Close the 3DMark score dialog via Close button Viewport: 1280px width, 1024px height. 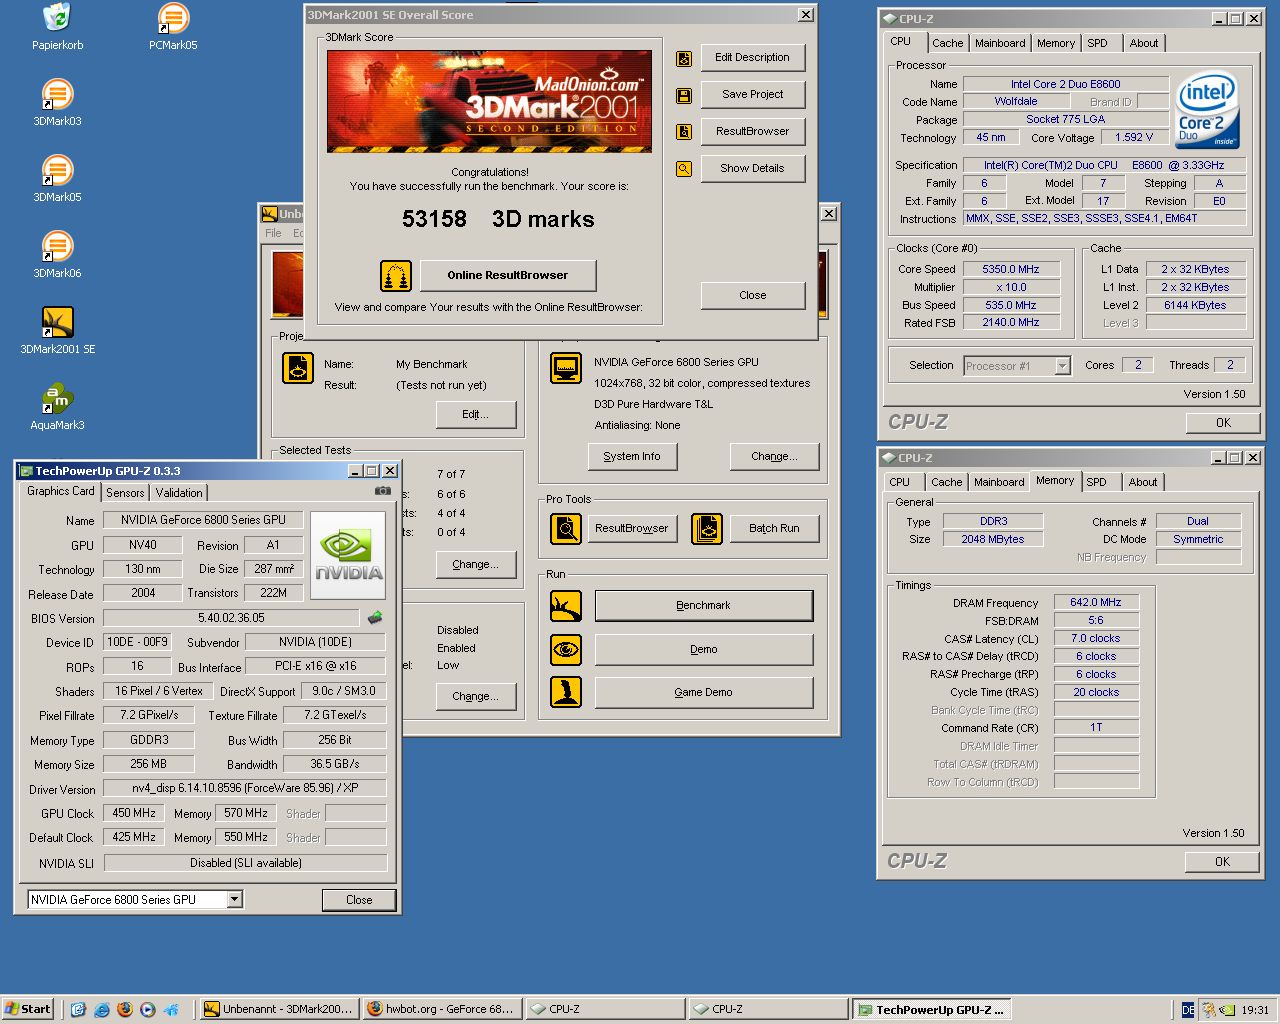click(753, 295)
